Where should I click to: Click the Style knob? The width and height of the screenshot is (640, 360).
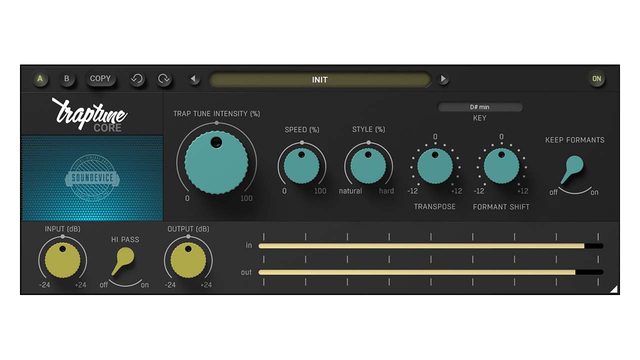[x=368, y=166]
